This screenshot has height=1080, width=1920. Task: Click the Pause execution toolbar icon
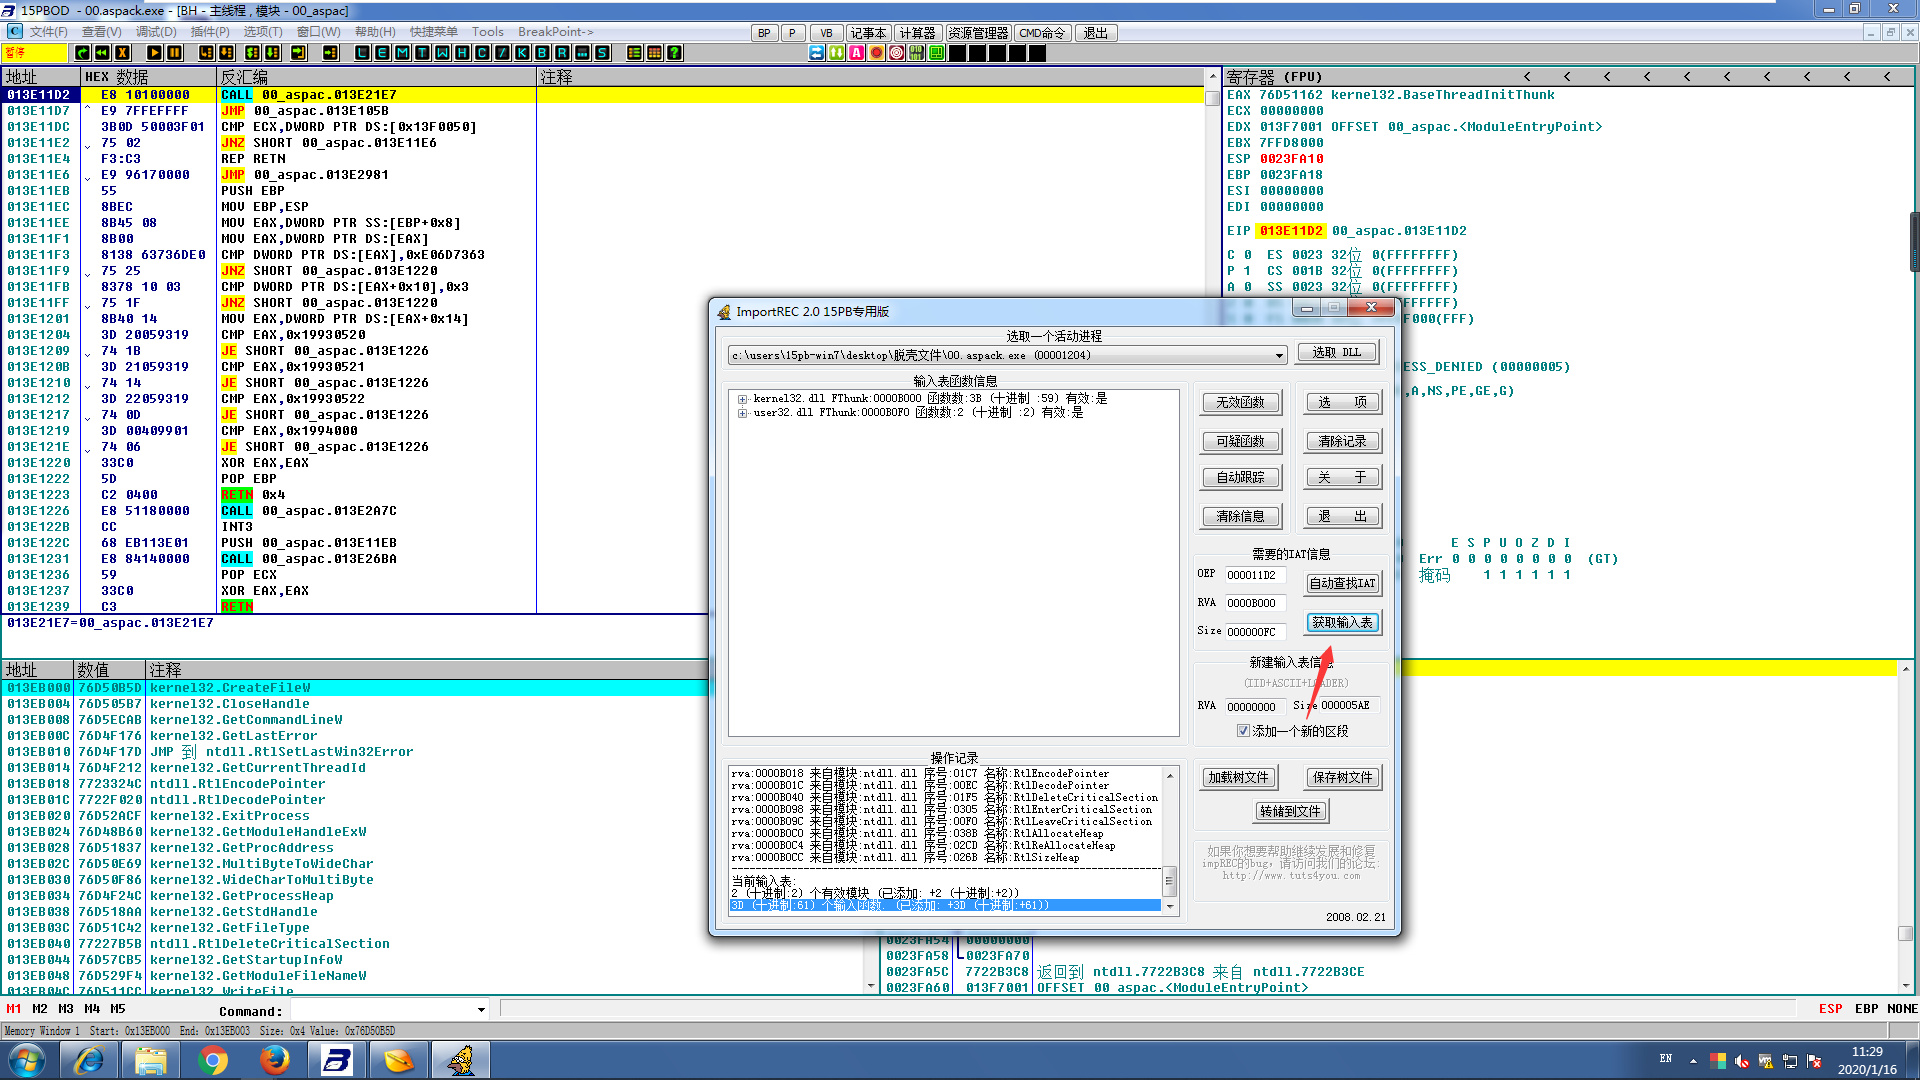click(x=174, y=53)
